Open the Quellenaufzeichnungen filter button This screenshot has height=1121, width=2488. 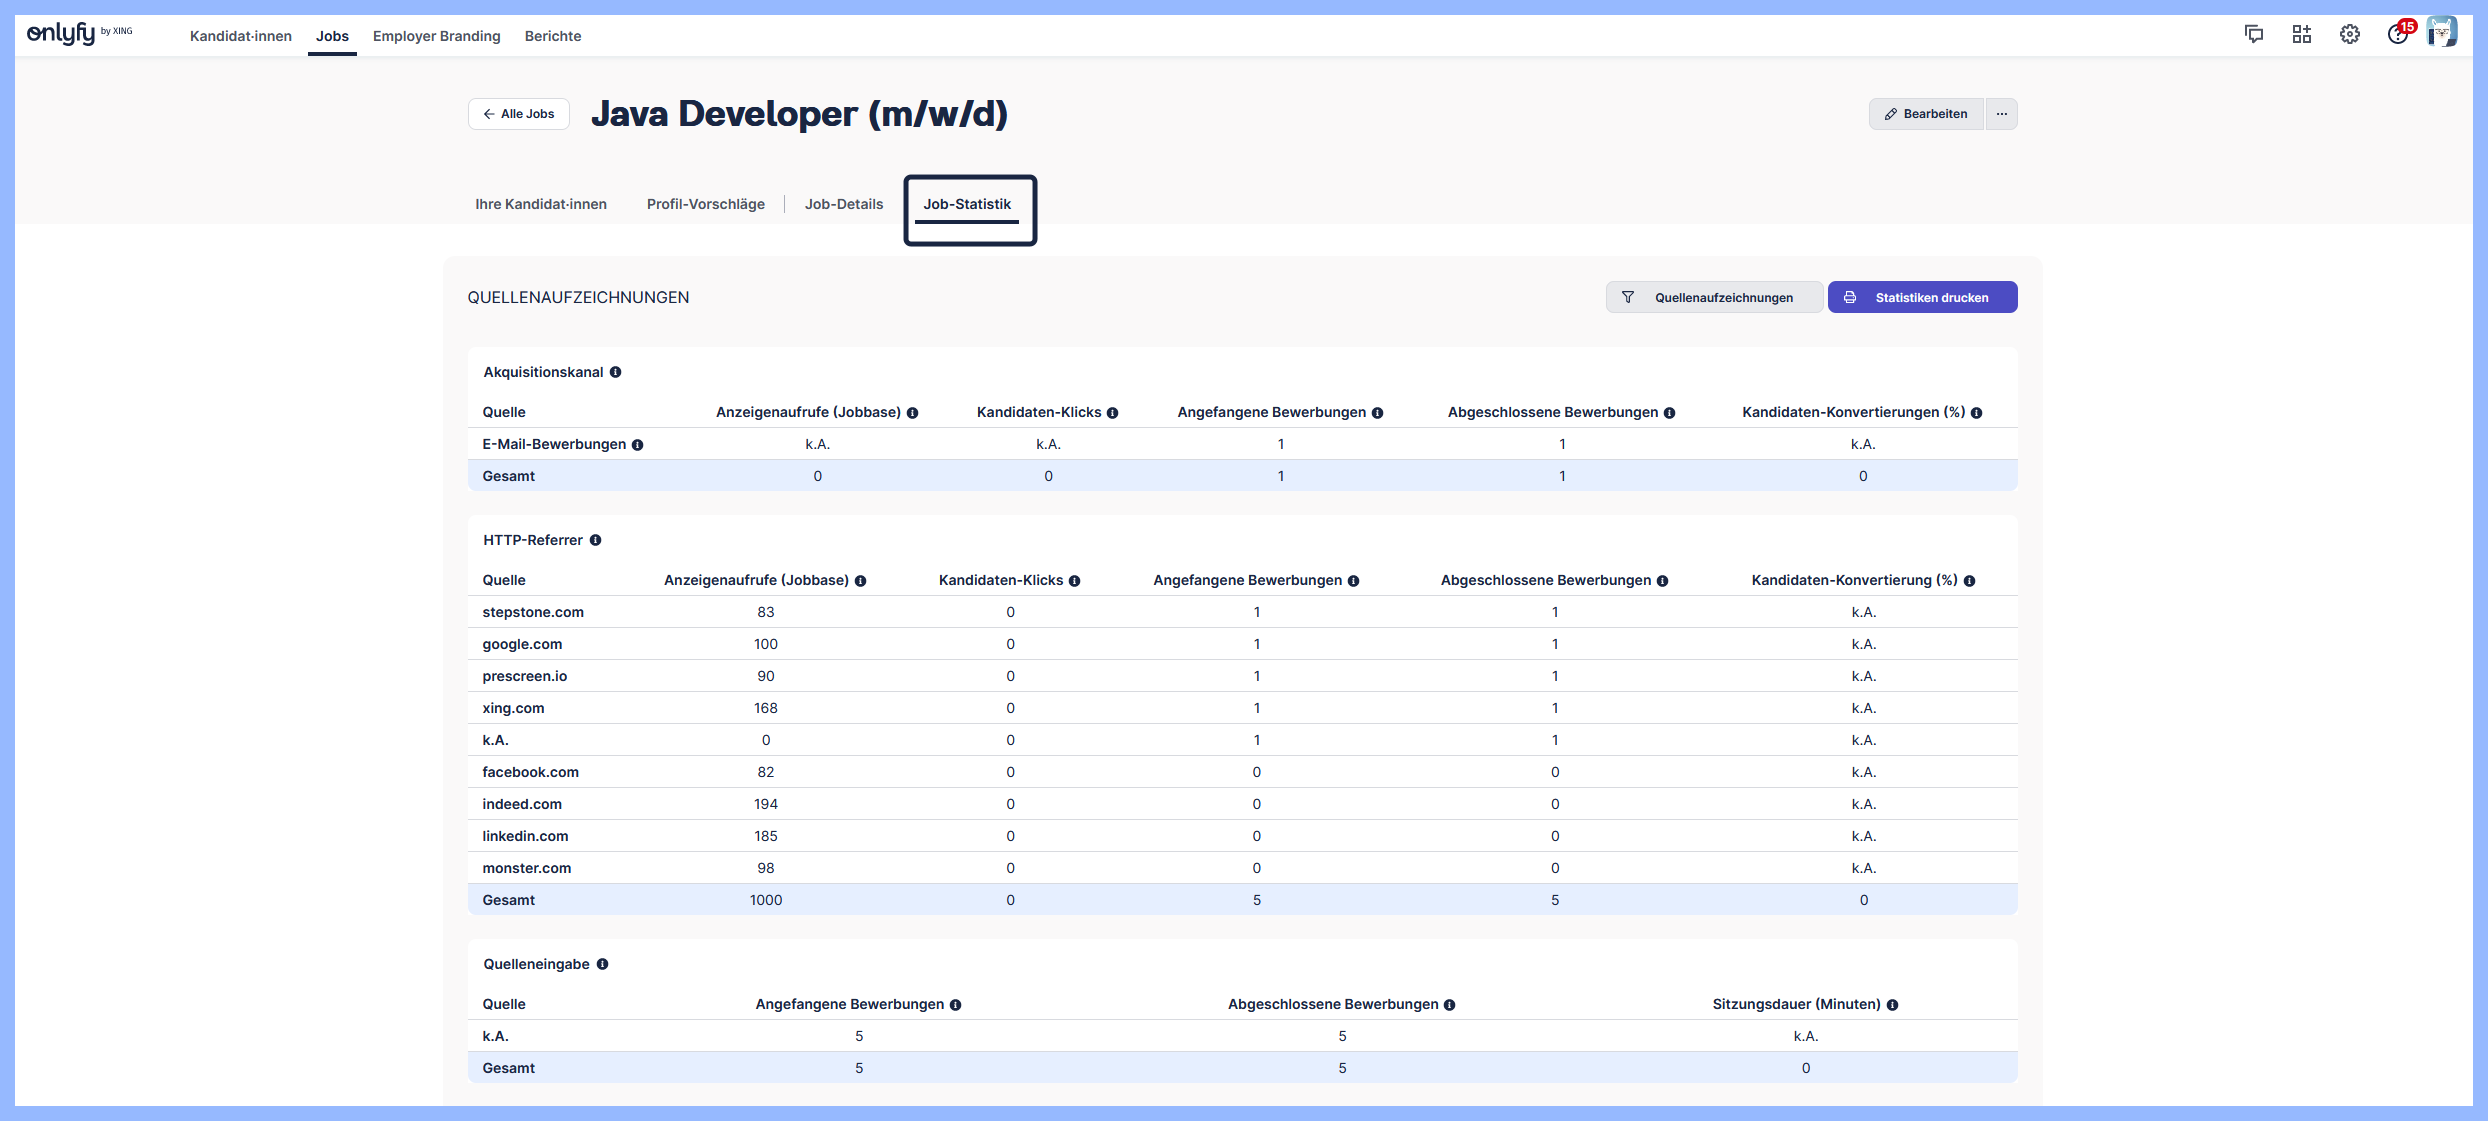click(1713, 297)
